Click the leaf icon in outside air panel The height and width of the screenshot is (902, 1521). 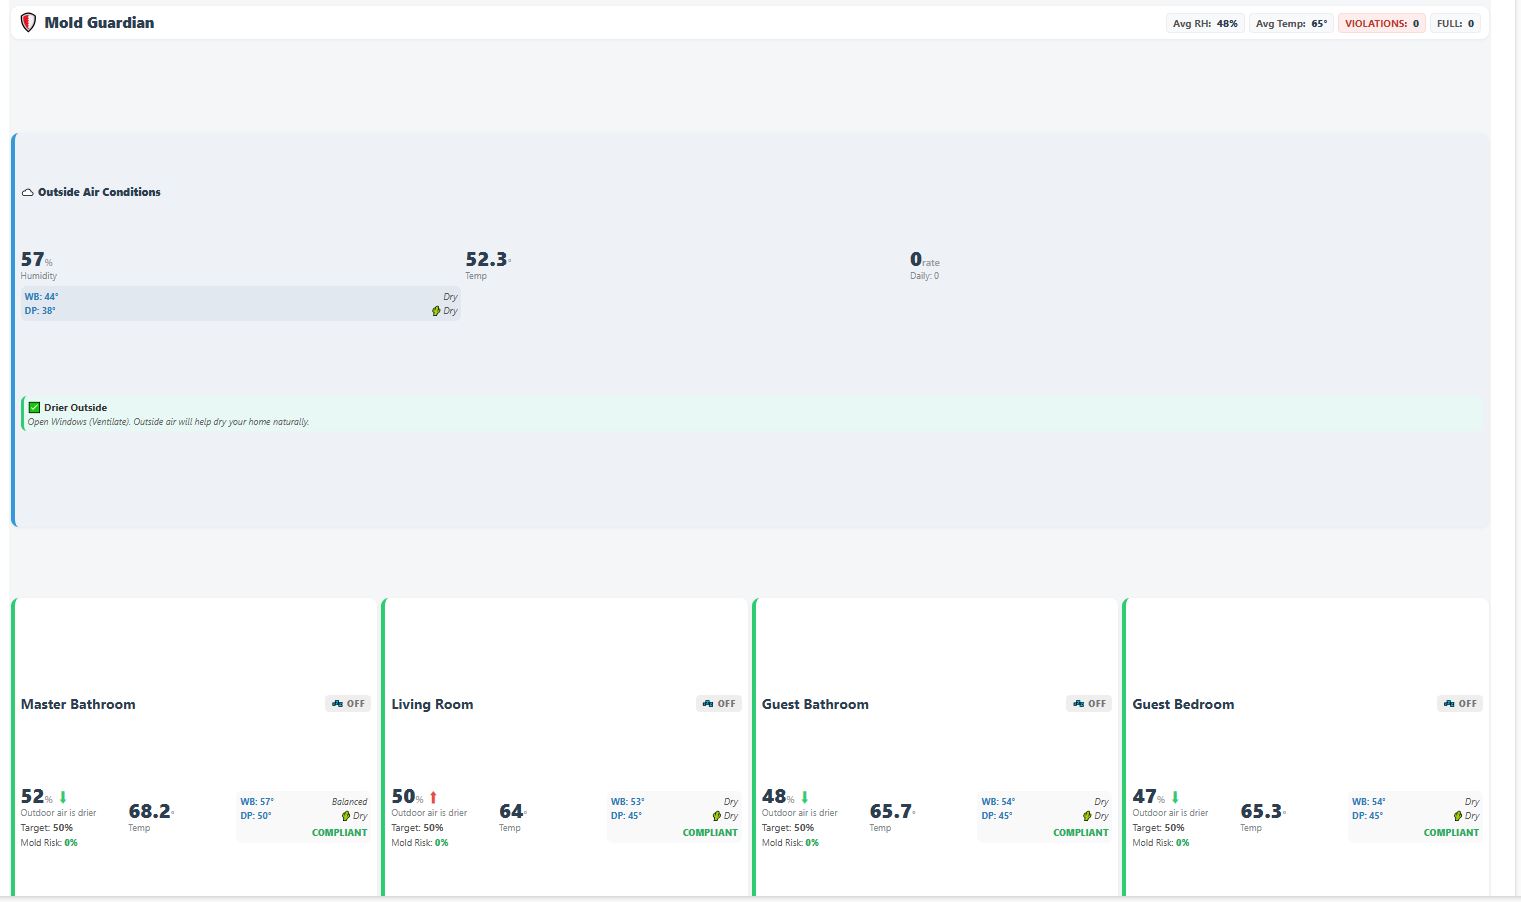pyautogui.click(x=436, y=311)
